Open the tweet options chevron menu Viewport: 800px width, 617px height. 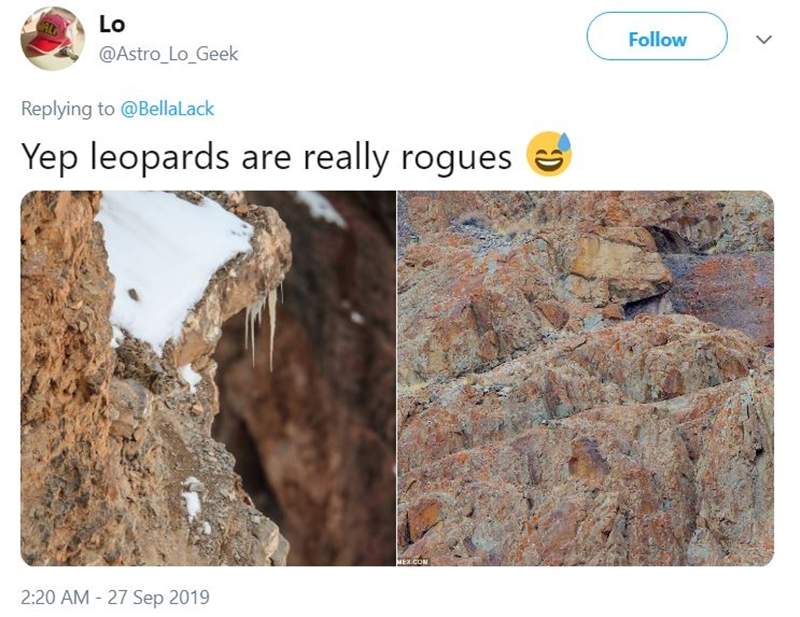click(763, 39)
